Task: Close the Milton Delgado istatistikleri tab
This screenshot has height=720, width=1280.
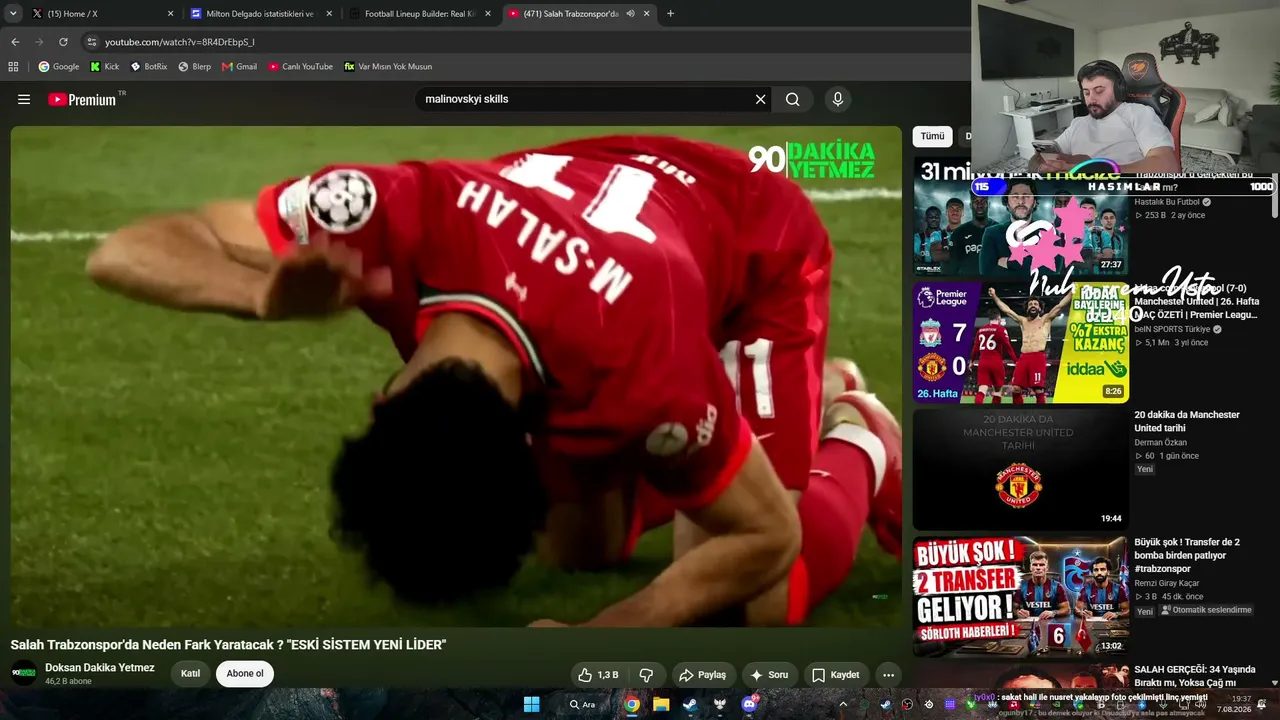Action: point(329,14)
